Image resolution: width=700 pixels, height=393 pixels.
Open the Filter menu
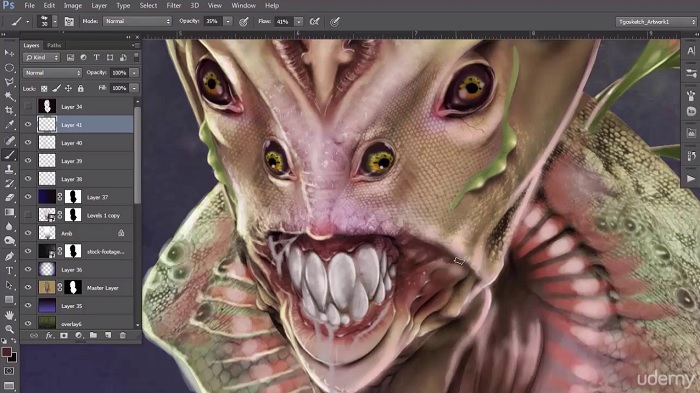[174, 6]
